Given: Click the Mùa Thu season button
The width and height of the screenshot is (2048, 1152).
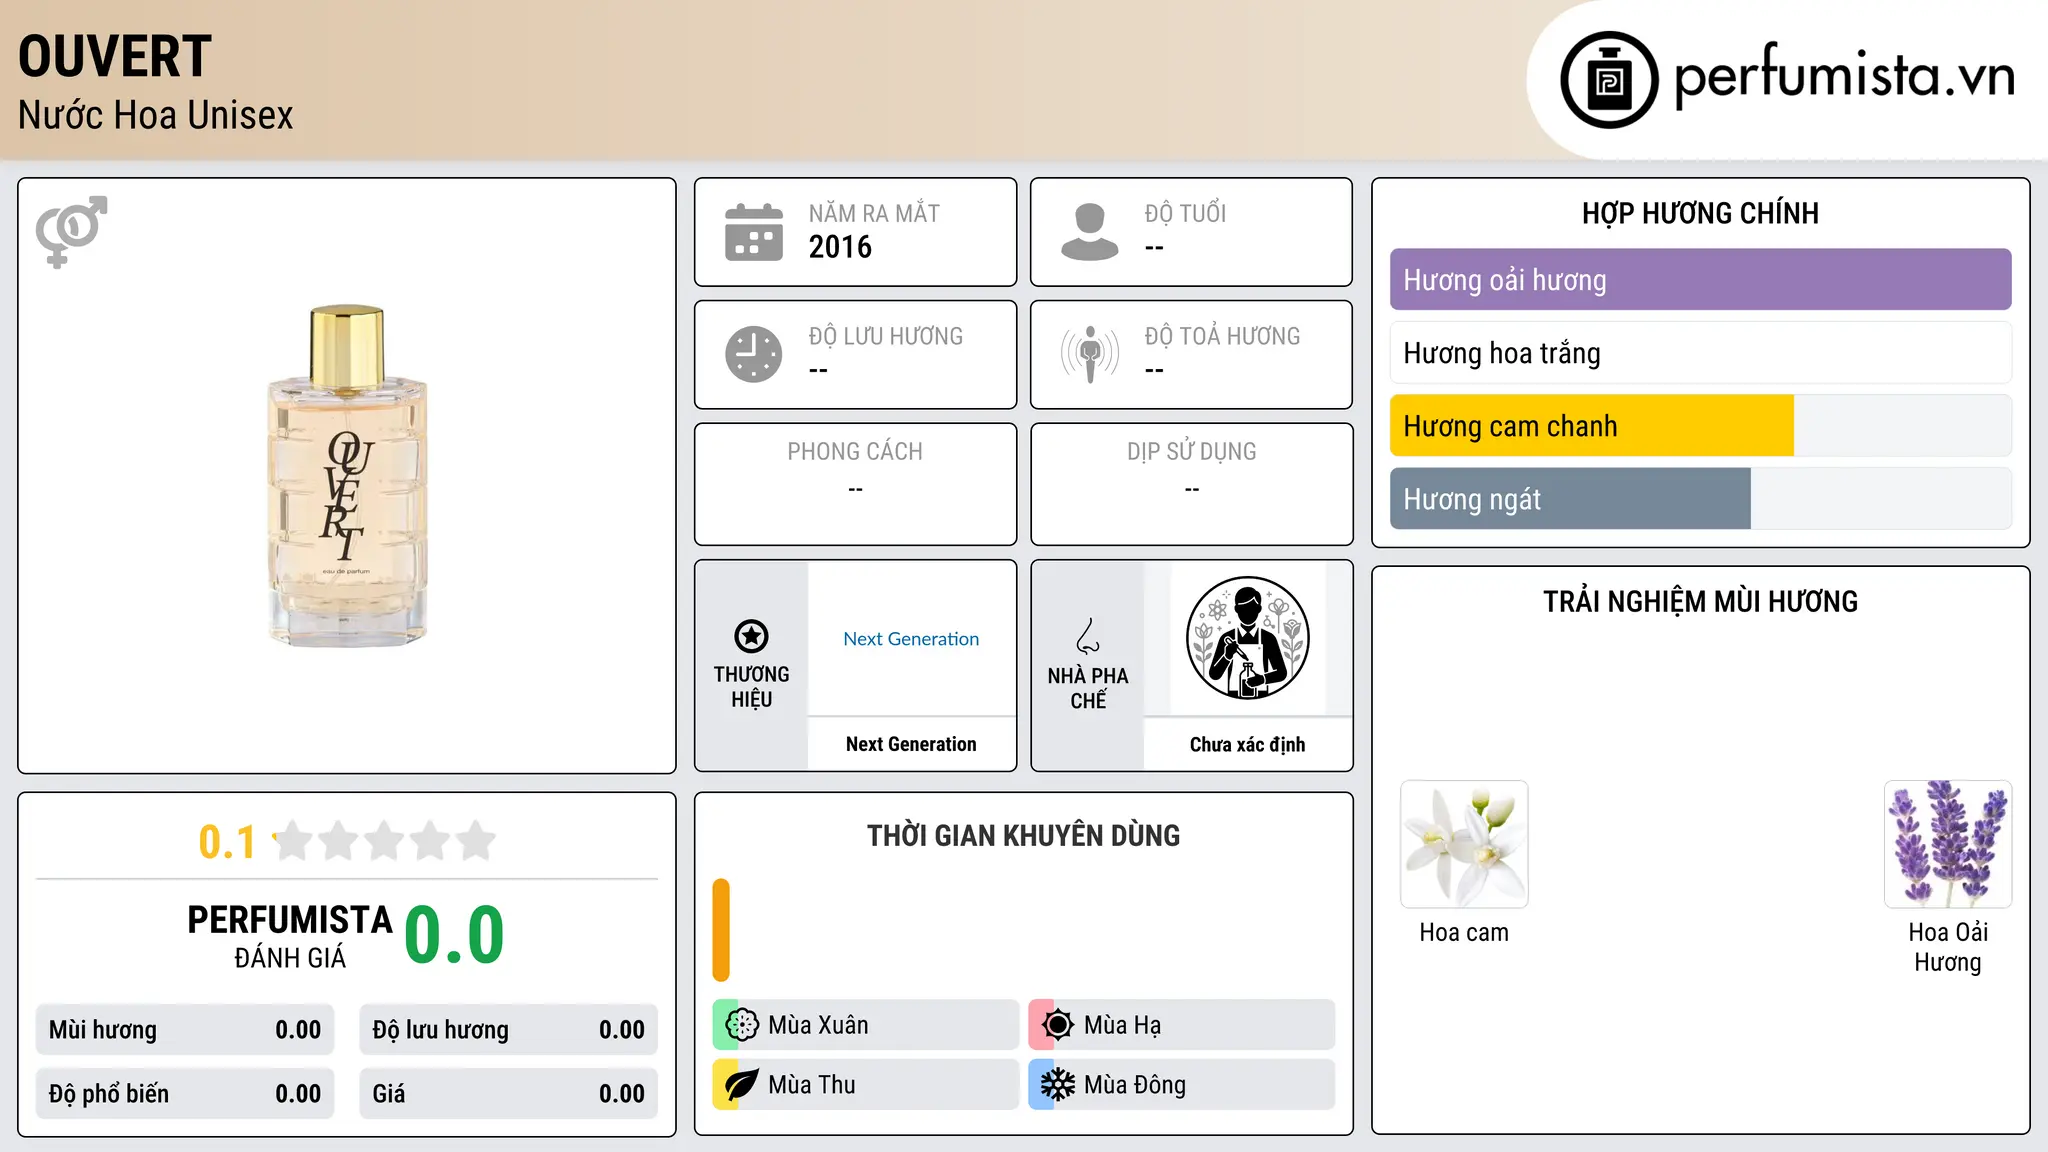Looking at the screenshot, I should [866, 1085].
